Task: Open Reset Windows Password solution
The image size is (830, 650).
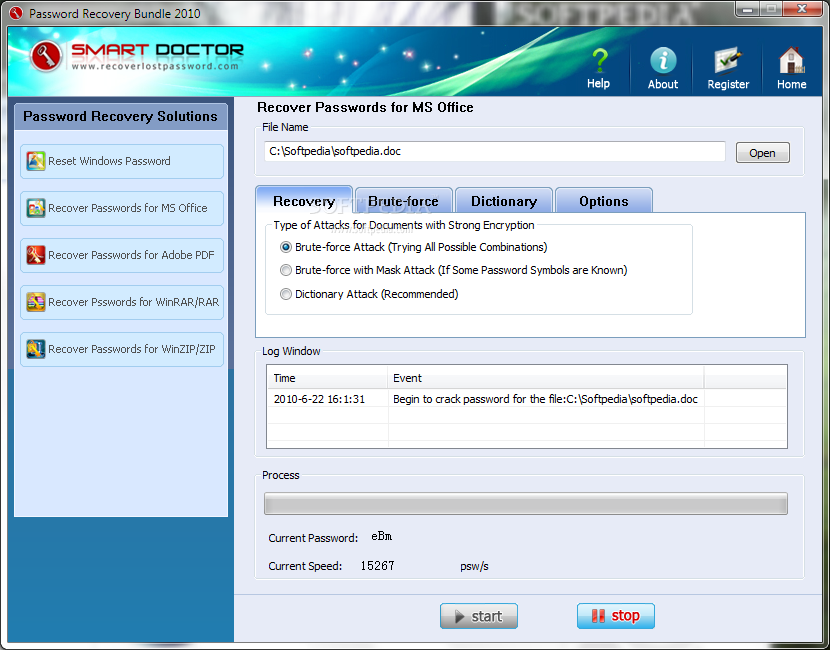Action: tap(122, 161)
